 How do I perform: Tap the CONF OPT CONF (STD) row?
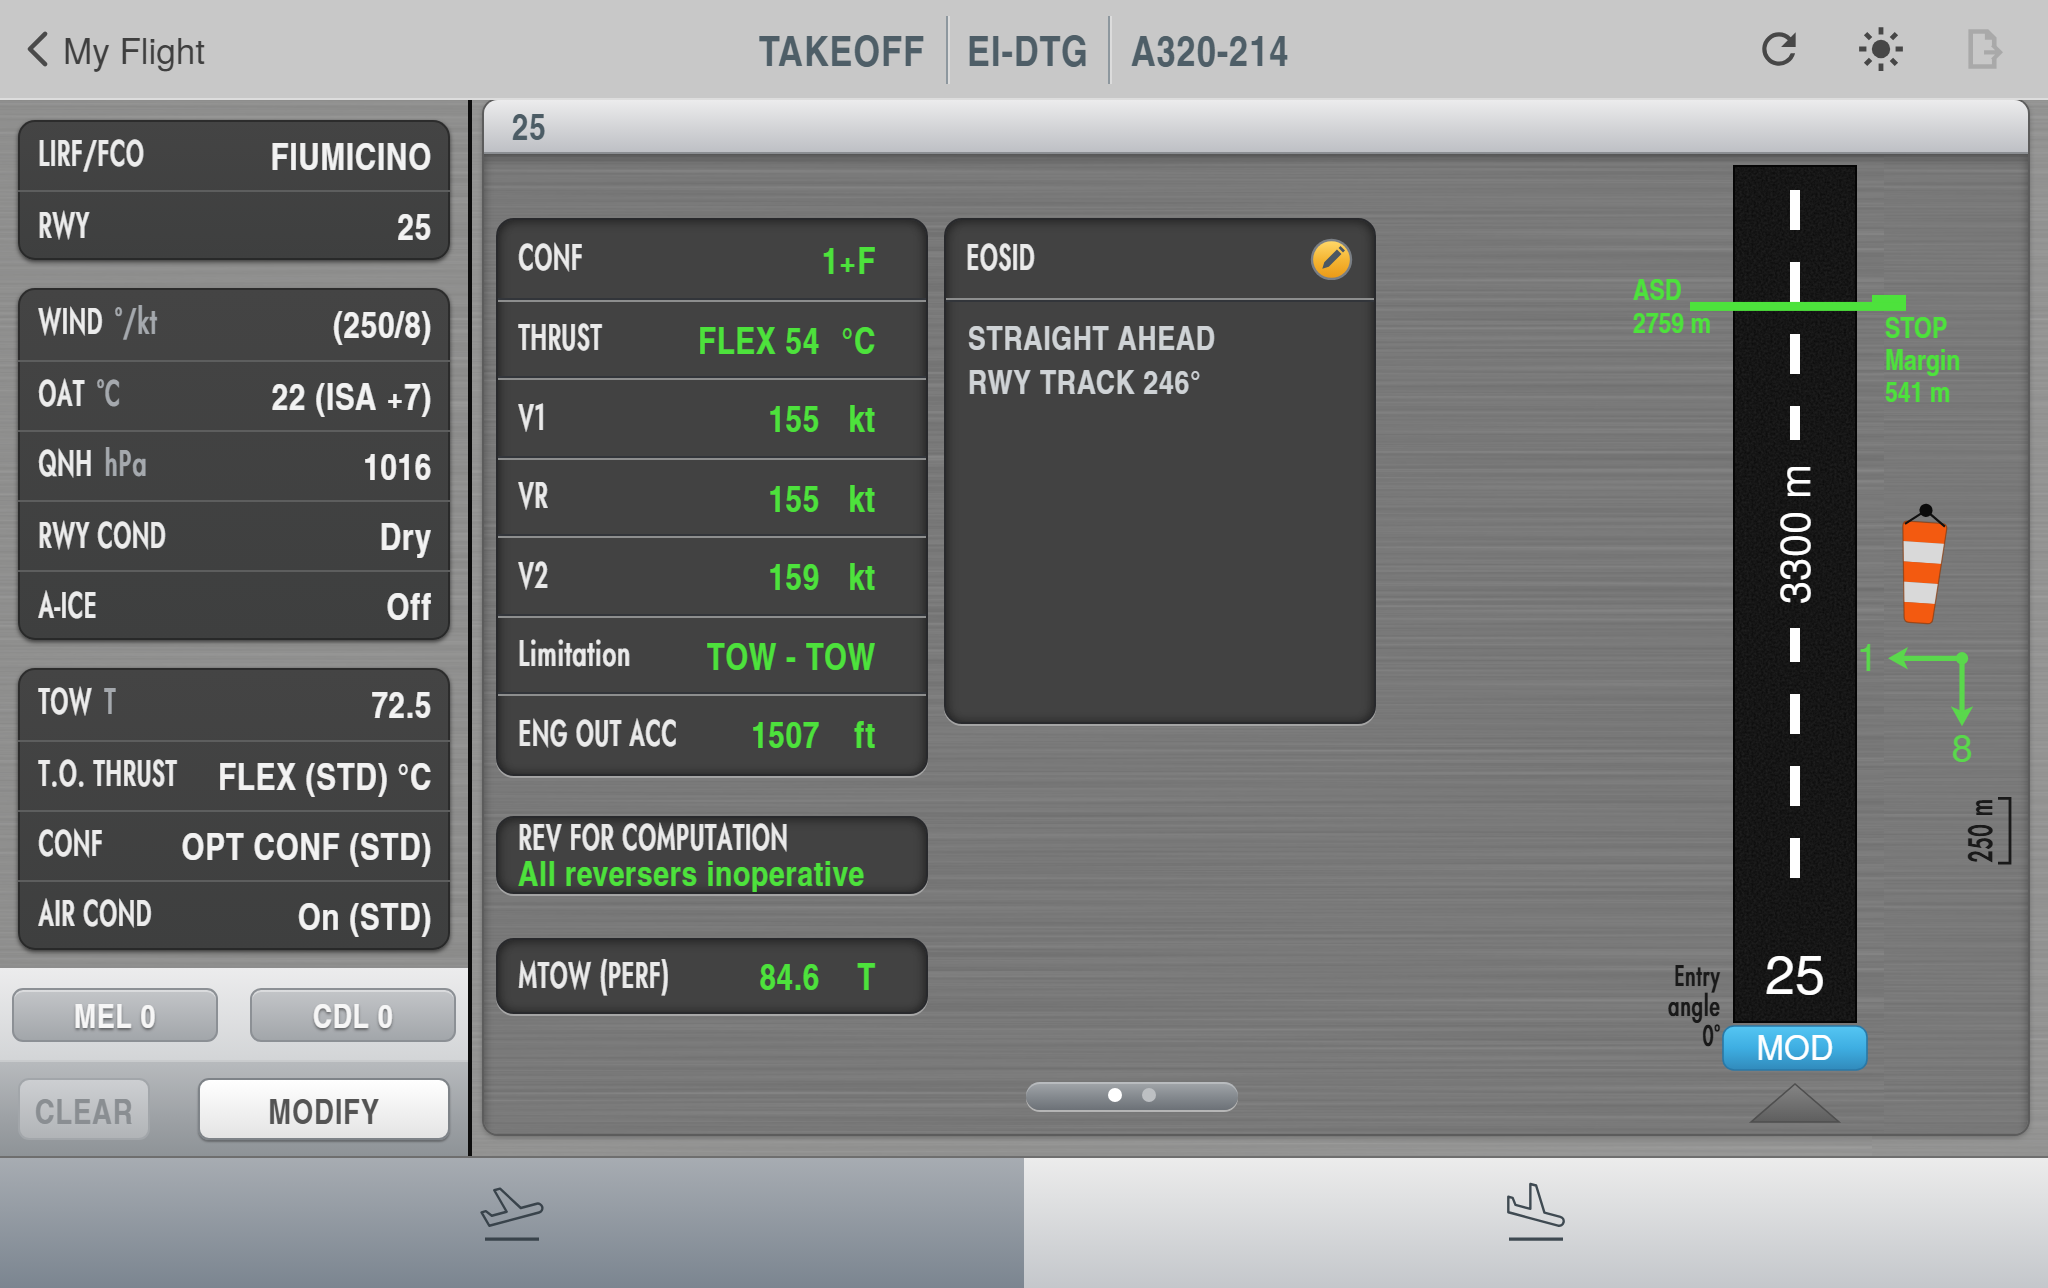point(234,846)
